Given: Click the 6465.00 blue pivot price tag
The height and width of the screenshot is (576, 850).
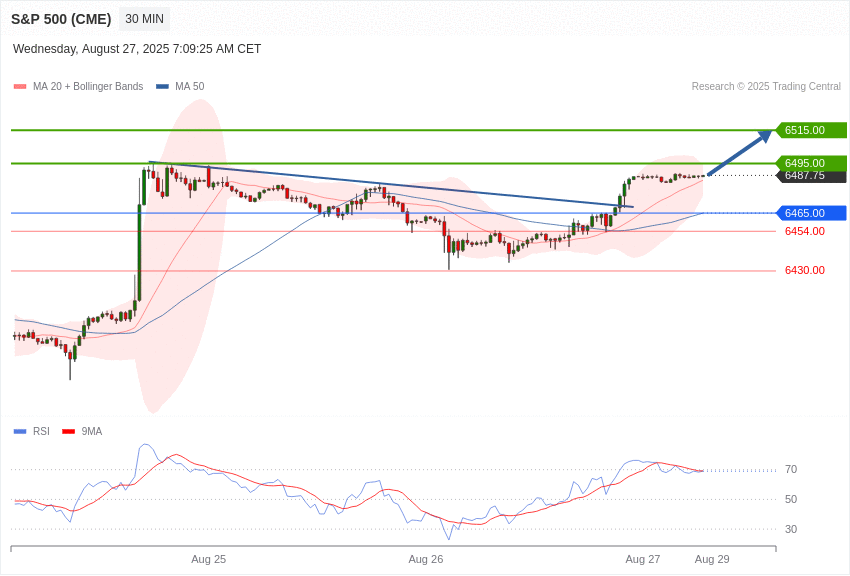Looking at the screenshot, I should pyautogui.click(x=809, y=213).
